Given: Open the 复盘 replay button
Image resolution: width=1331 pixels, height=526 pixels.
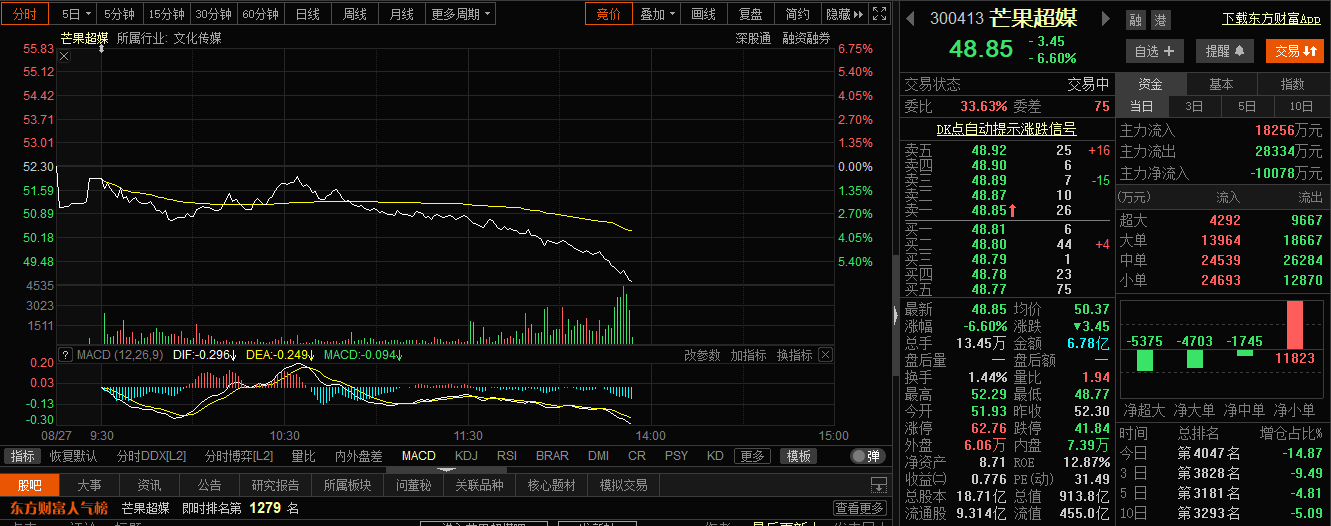Looking at the screenshot, I should coord(751,14).
